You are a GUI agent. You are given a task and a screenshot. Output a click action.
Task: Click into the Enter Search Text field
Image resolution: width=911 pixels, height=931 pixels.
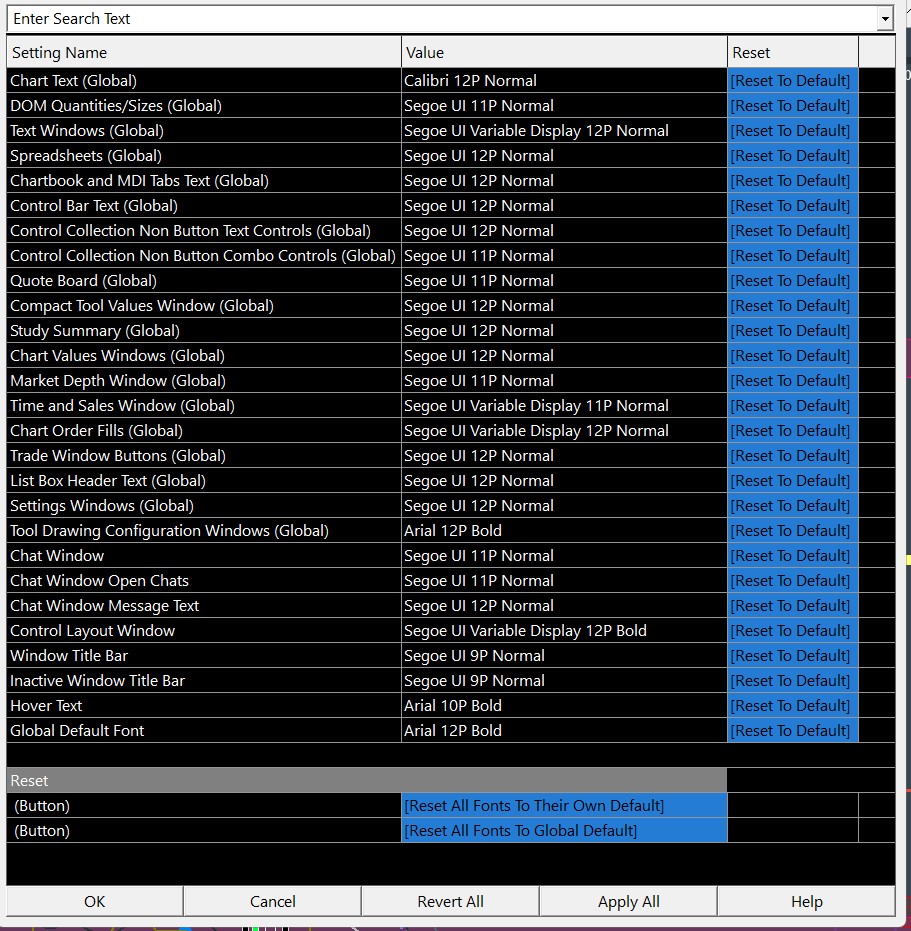click(442, 19)
